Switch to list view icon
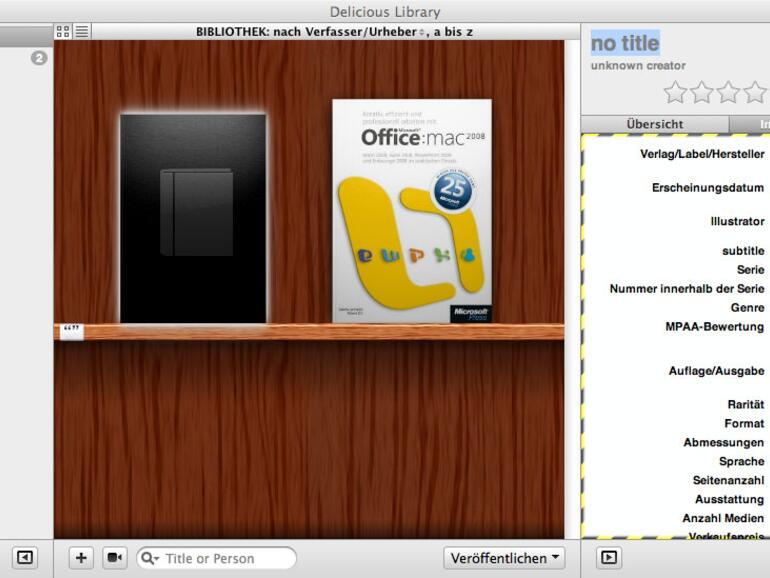Screen dimensions: 770x578 click(x=82, y=32)
